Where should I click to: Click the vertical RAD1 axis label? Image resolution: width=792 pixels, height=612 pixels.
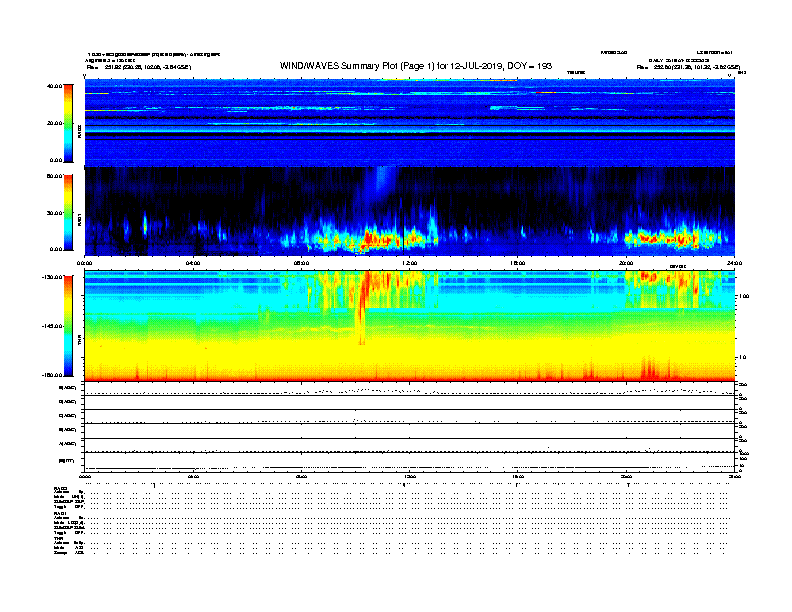click(x=79, y=220)
